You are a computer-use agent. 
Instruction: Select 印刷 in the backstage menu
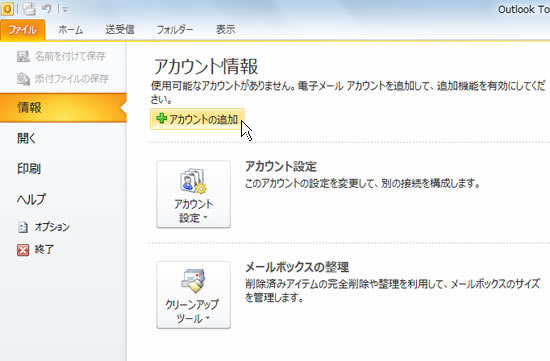[29, 169]
